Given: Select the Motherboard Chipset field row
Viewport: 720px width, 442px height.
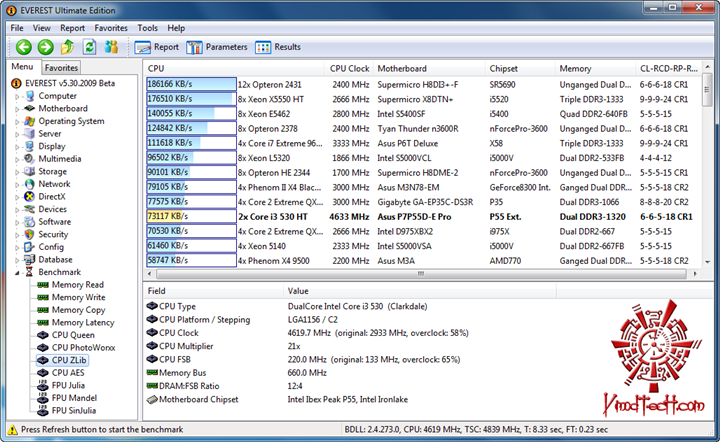Looking at the screenshot, I should click(x=351, y=399).
